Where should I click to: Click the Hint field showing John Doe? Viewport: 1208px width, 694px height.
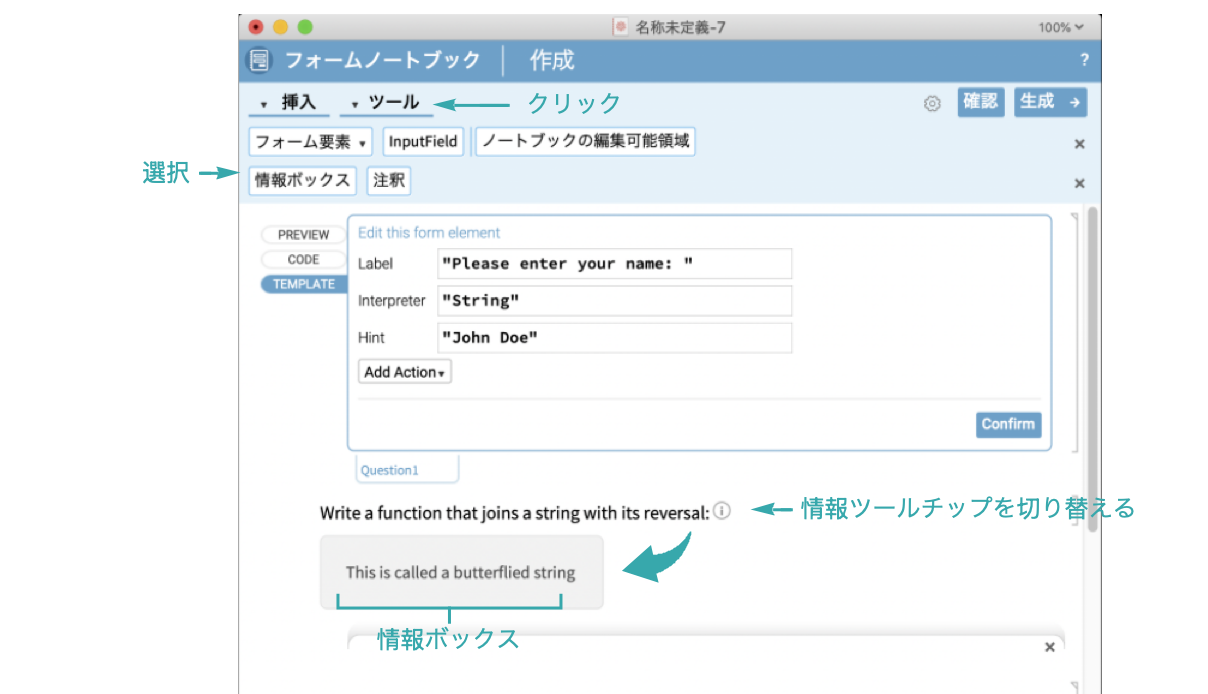(x=614, y=338)
